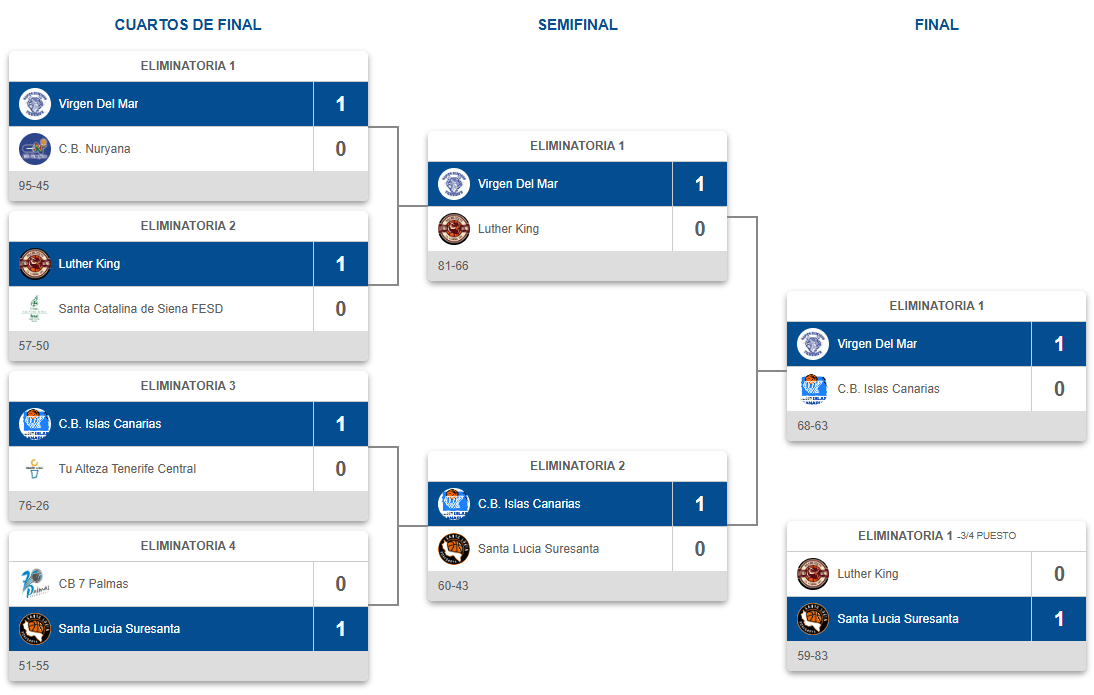
Task: Select the Semifinal column heading
Action: (x=578, y=25)
